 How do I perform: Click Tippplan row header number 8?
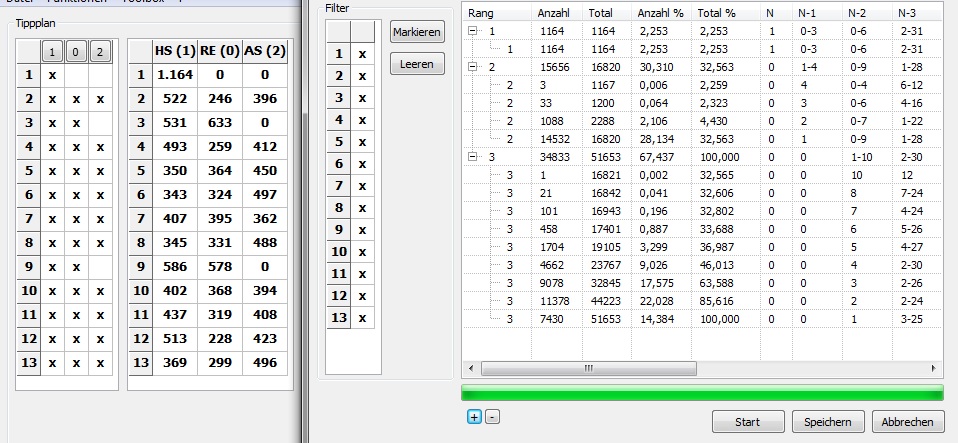click(29, 243)
